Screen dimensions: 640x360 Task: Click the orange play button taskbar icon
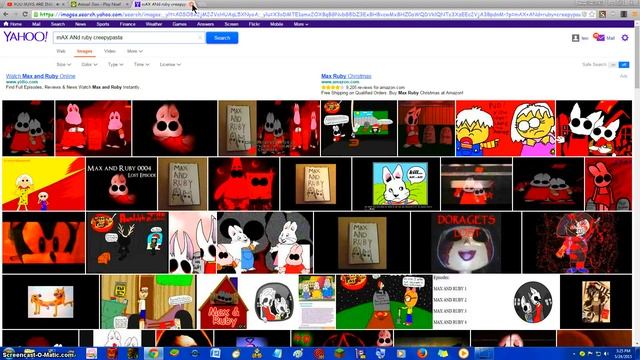[x=463, y=353]
